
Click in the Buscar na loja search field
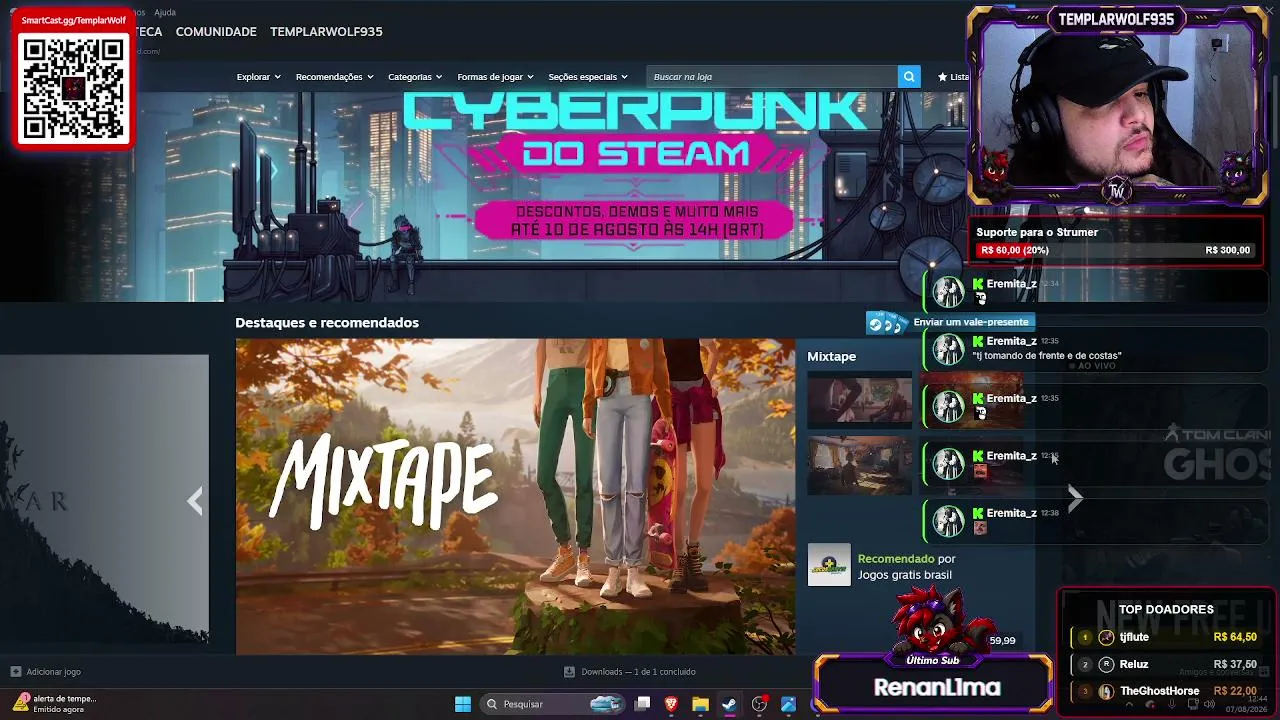[772, 76]
